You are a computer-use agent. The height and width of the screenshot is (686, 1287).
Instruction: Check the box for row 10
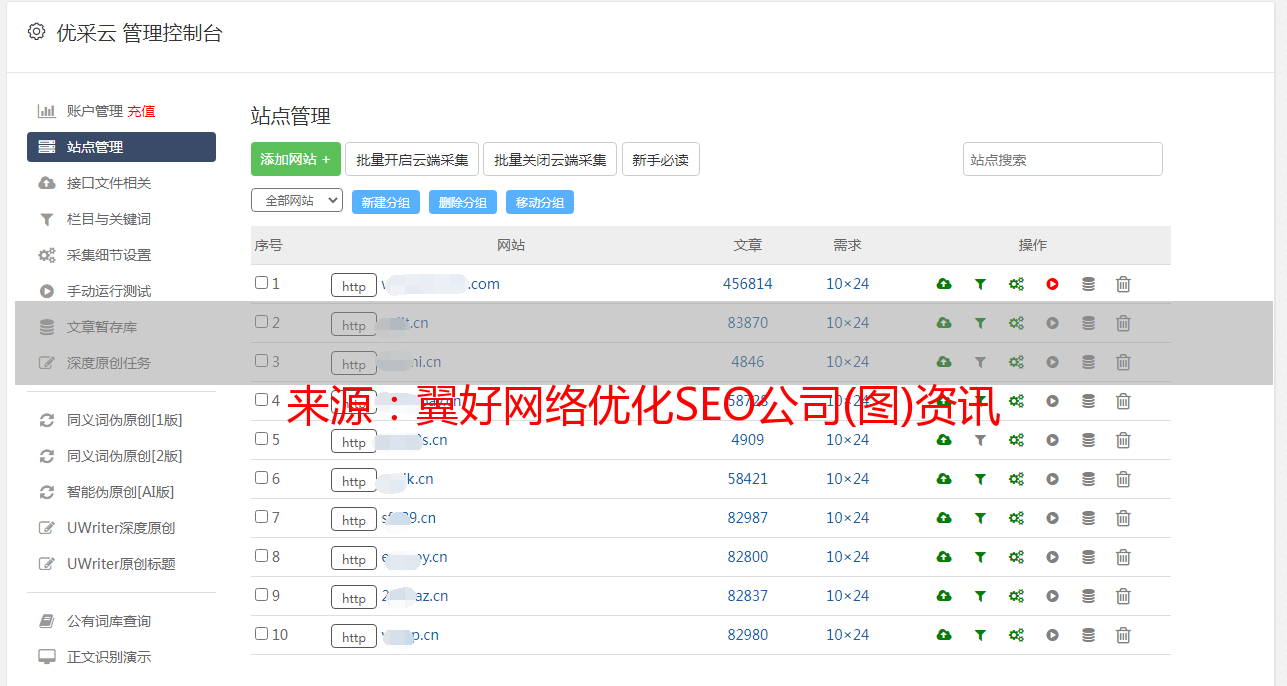pyautogui.click(x=261, y=634)
